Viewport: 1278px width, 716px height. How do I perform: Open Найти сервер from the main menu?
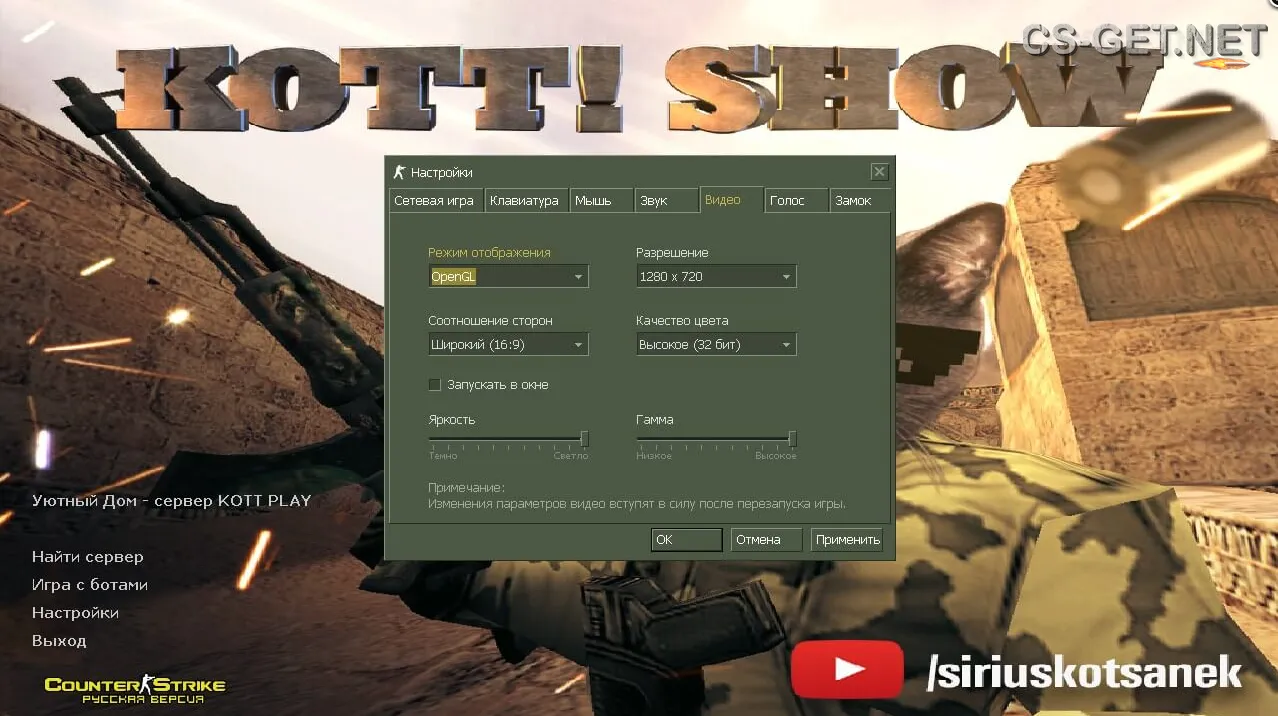point(88,557)
